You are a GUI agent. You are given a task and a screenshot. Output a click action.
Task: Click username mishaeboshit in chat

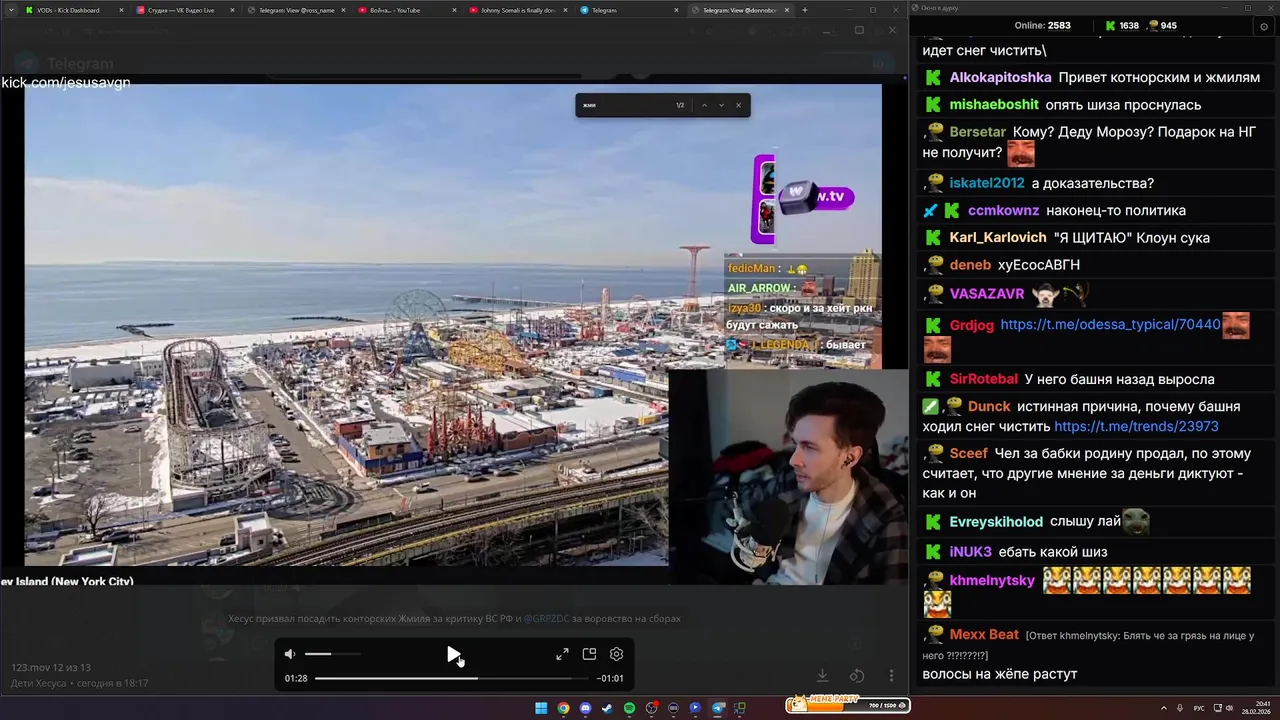pos(994,105)
